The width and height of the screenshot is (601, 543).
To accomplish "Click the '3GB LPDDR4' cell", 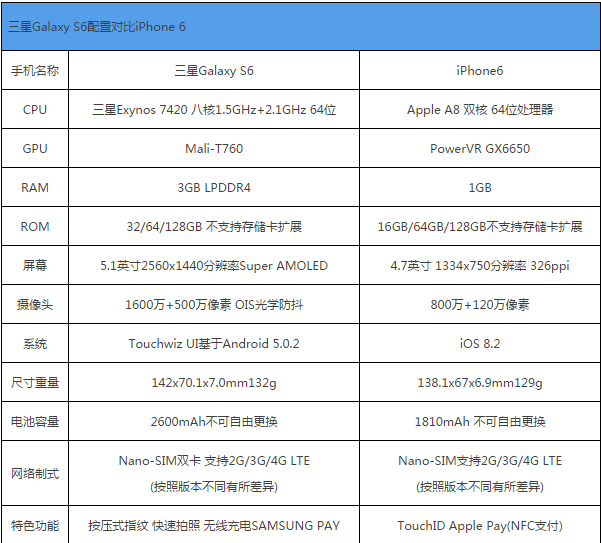I will pyautogui.click(x=214, y=188).
